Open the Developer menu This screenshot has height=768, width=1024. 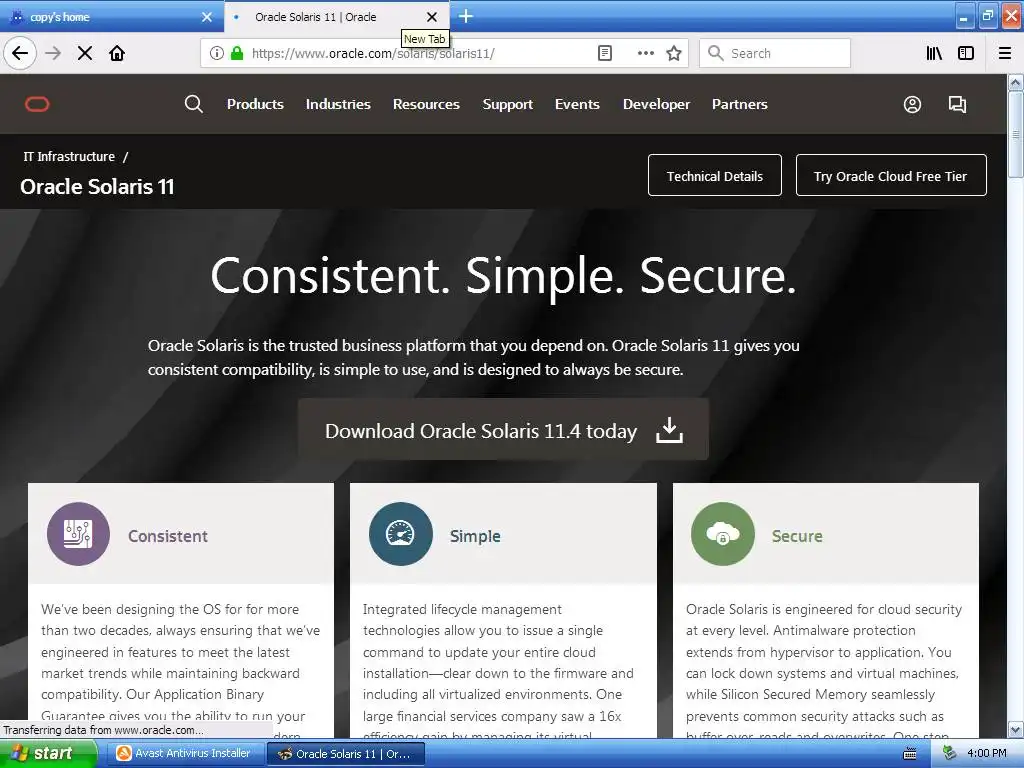[x=656, y=104]
